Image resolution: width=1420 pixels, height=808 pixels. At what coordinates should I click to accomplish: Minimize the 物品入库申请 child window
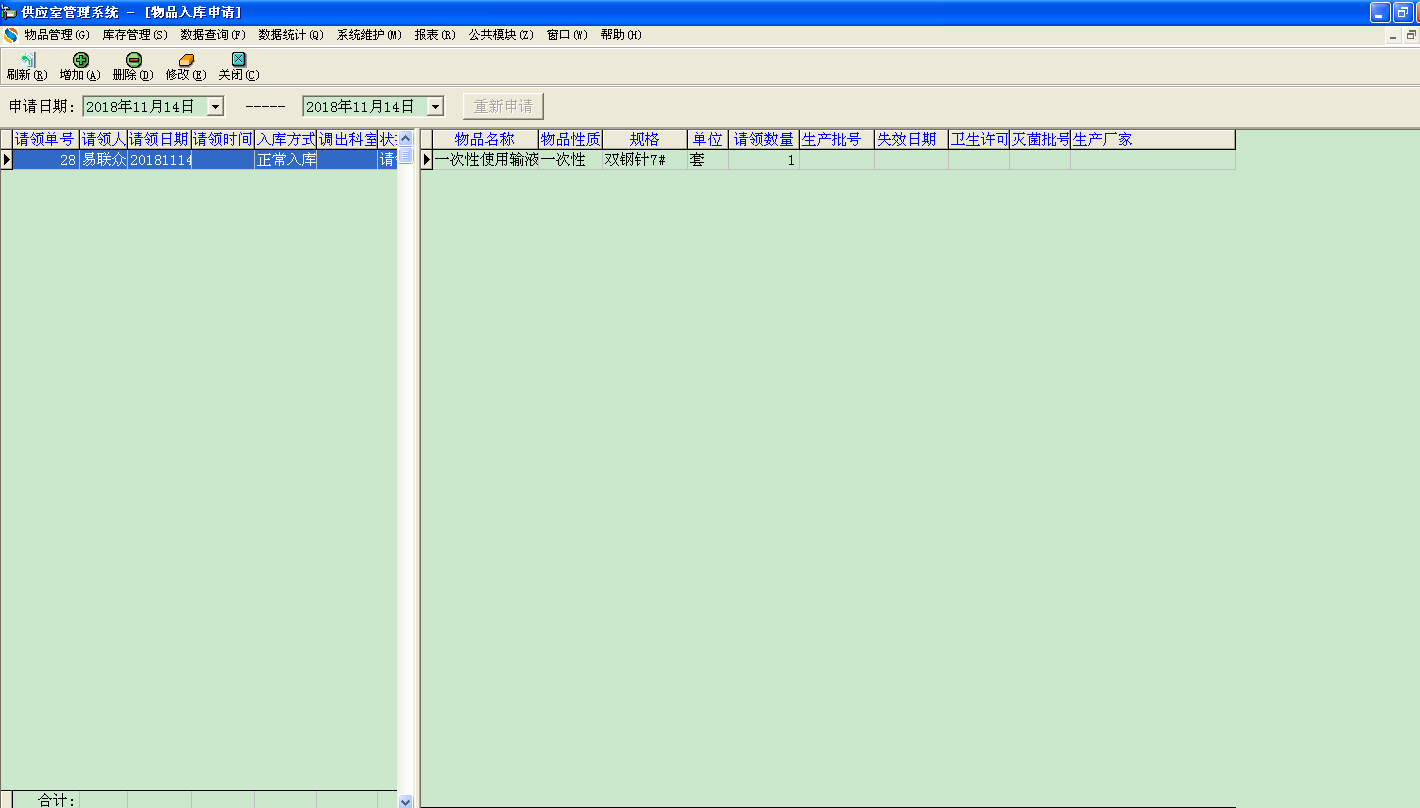1394,35
